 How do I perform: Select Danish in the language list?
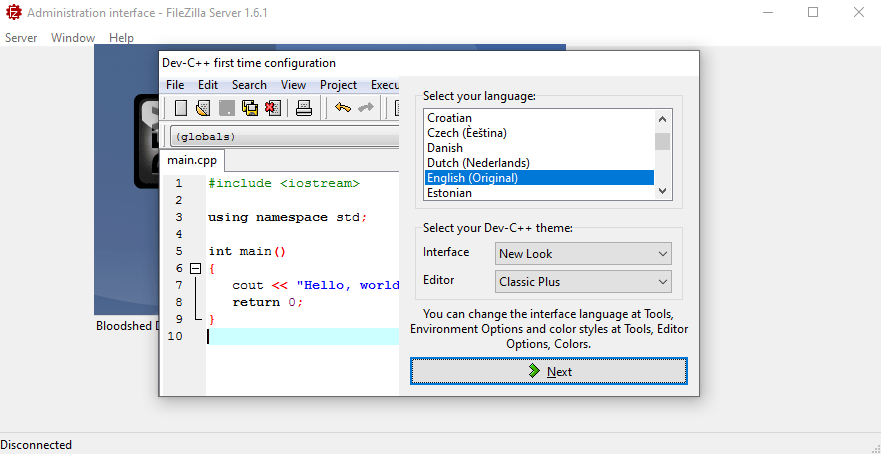(539, 148)
